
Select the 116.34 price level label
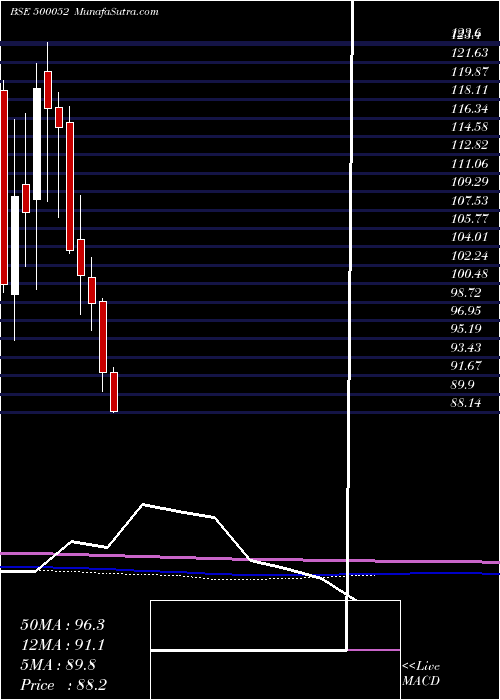[x=470, y=108]
